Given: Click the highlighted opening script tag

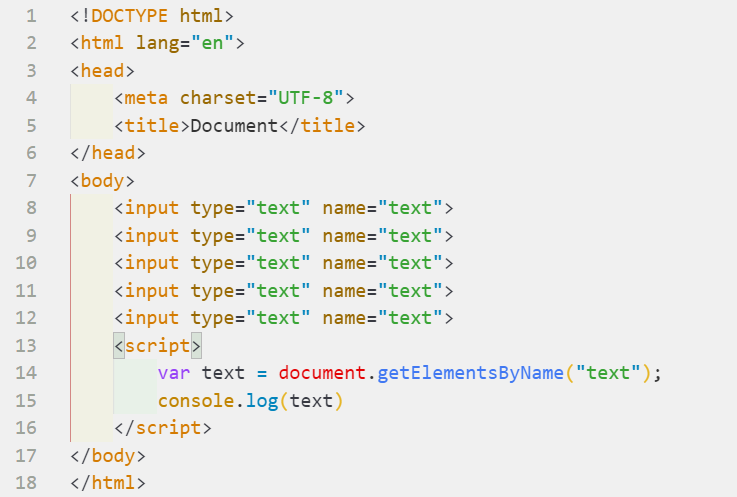Looking at the screenshot, I should point(157,346).
